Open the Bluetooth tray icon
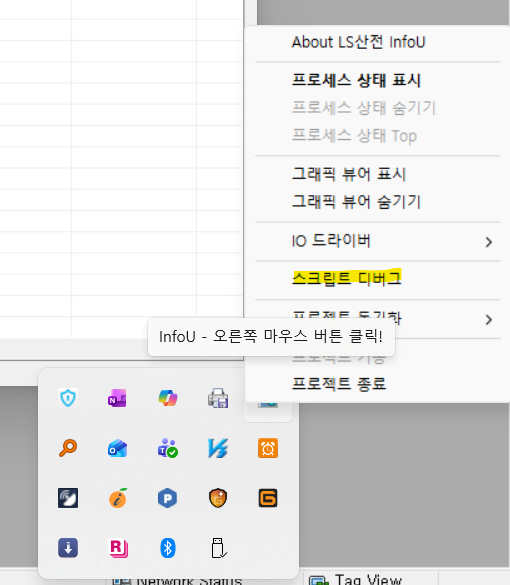 [168, 548]
